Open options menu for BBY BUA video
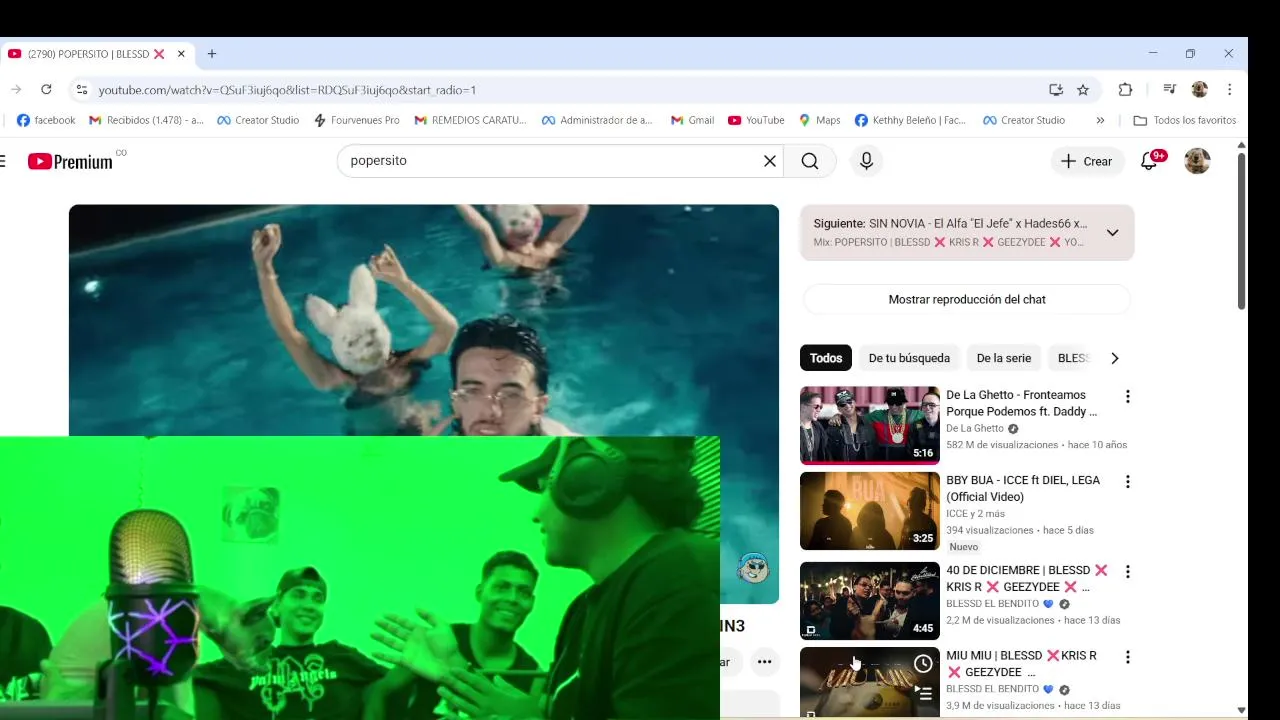The width and height of the screenshot is (1280, 720). pos(1127,482)
